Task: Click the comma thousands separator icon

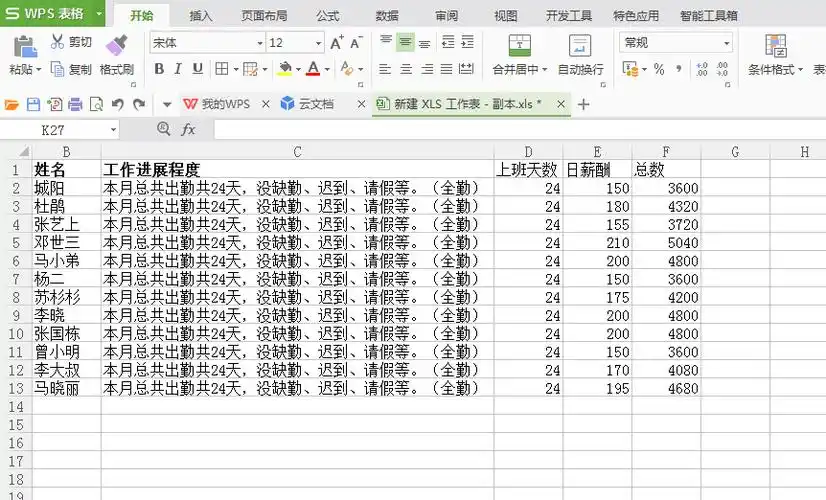Action: pos(679,69)
